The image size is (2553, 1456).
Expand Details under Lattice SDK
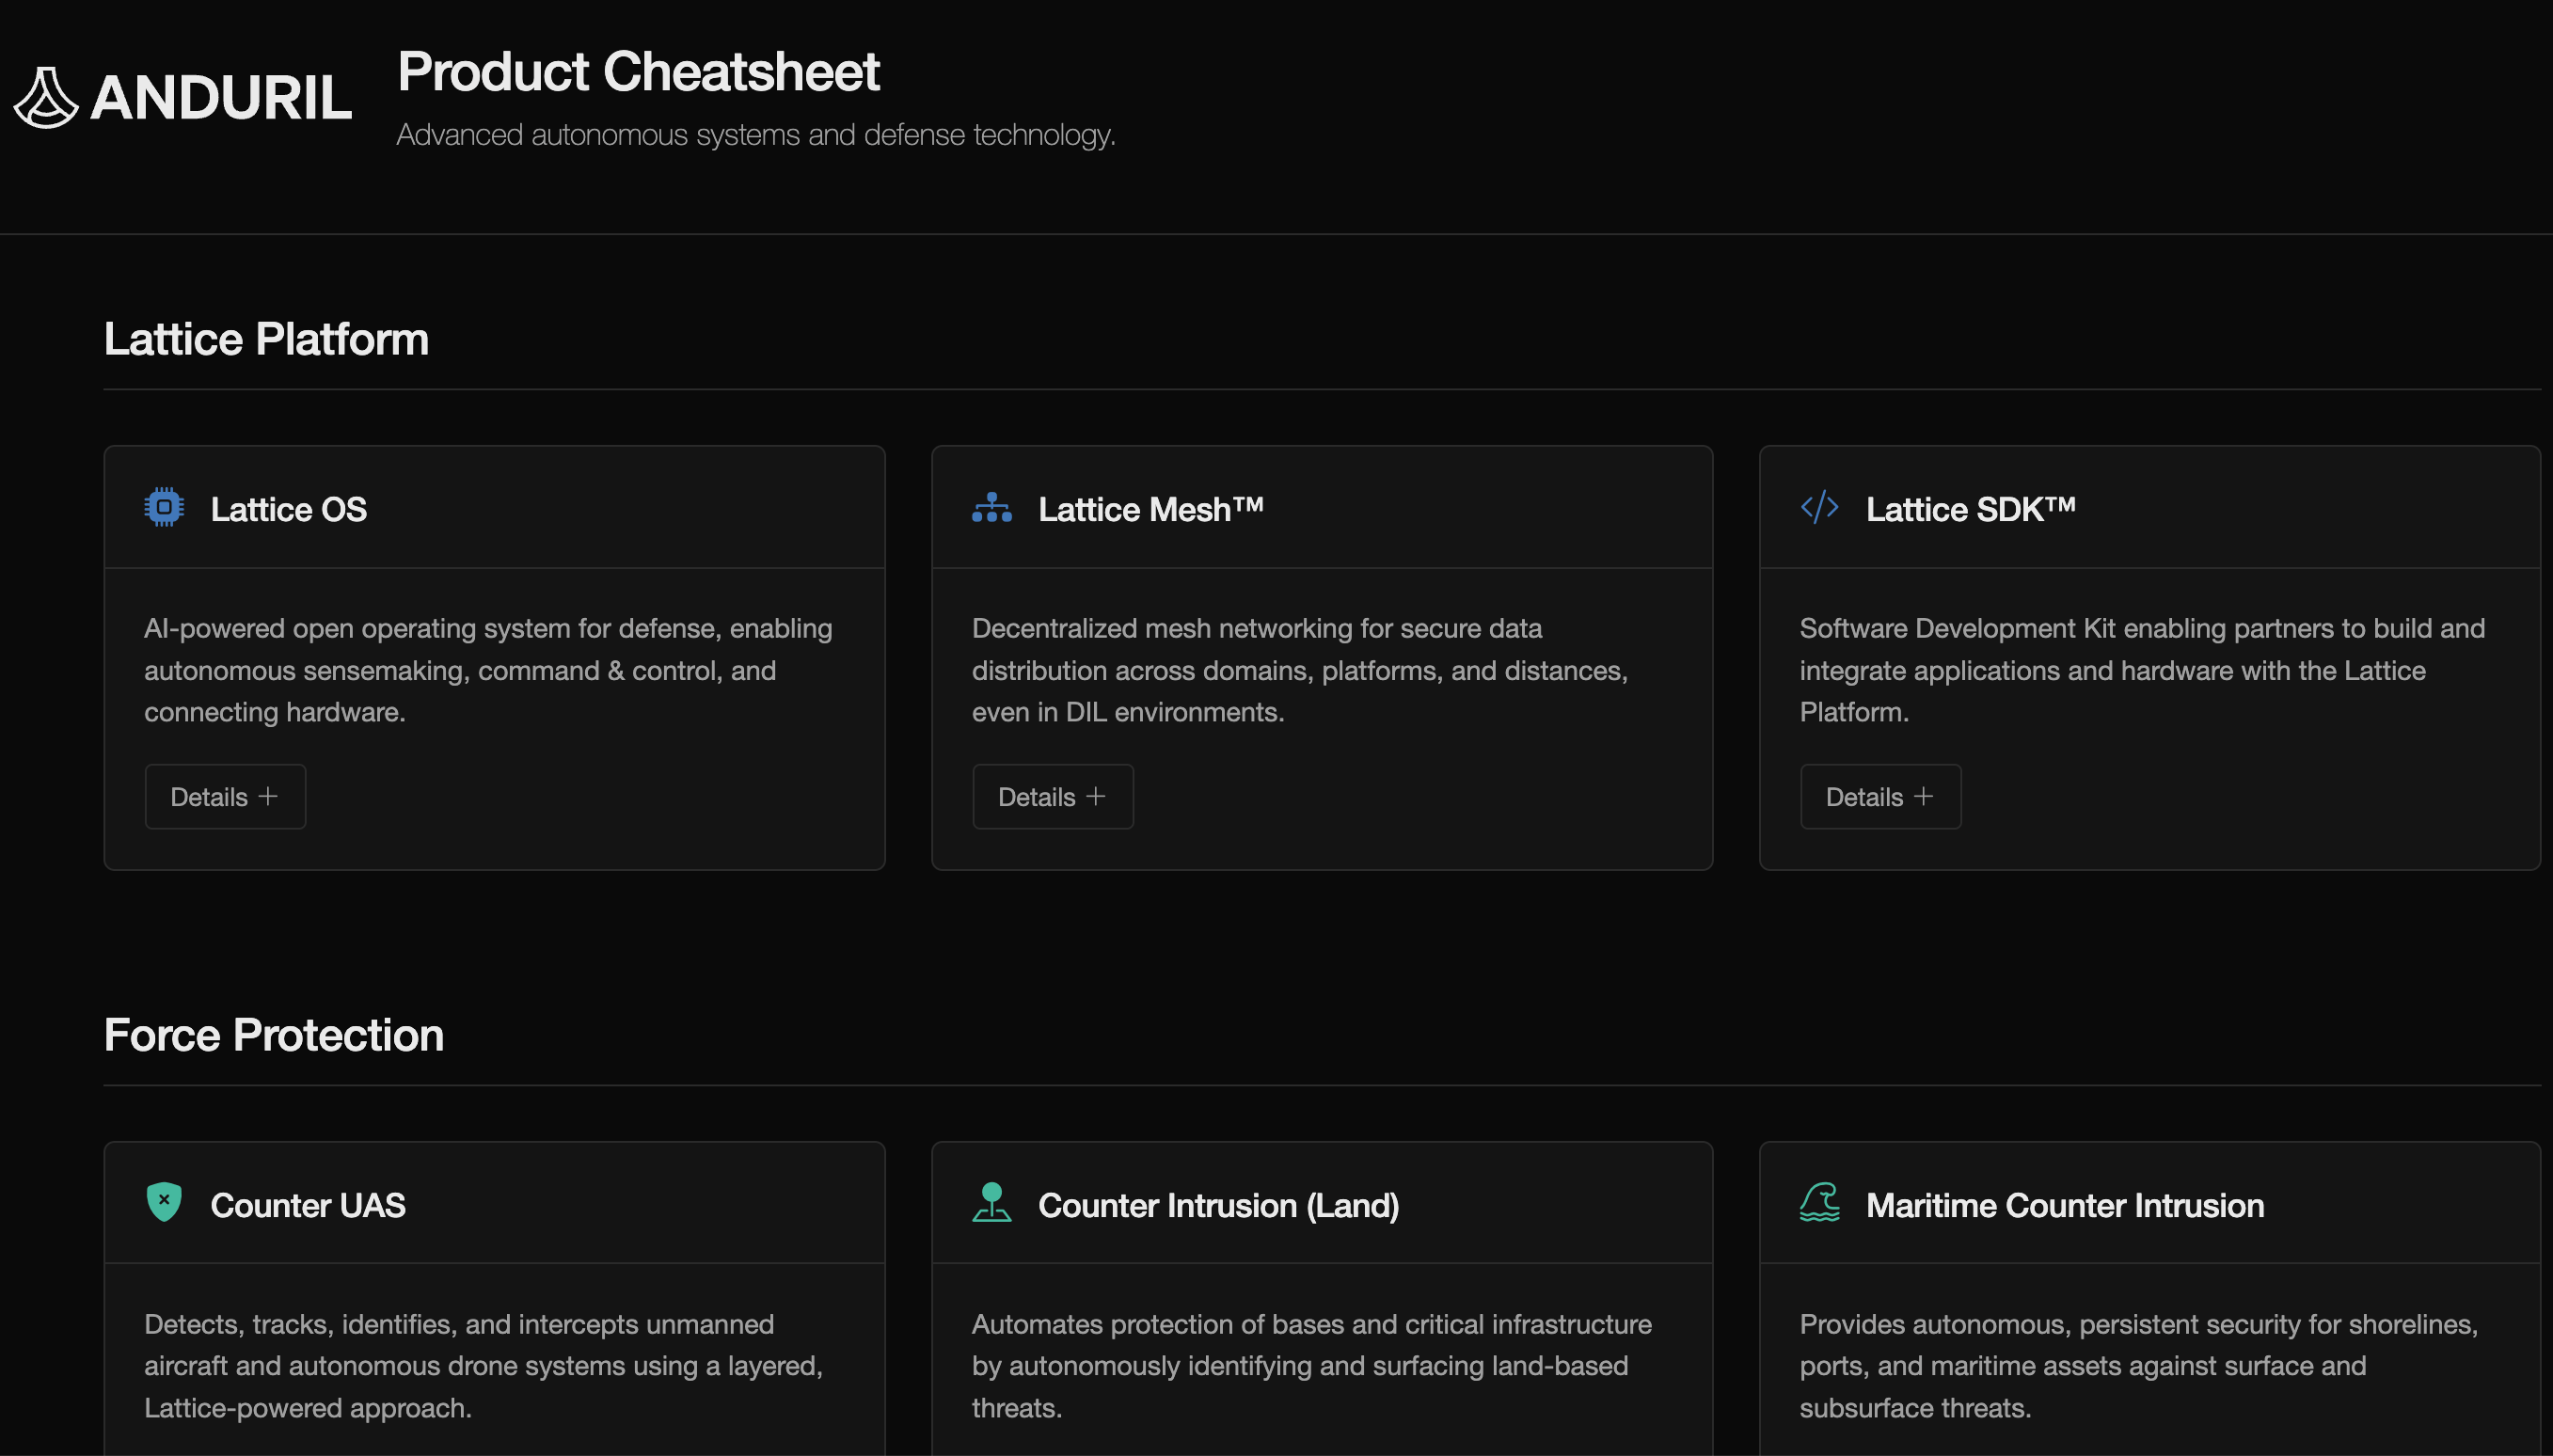tap(1881, 797)
